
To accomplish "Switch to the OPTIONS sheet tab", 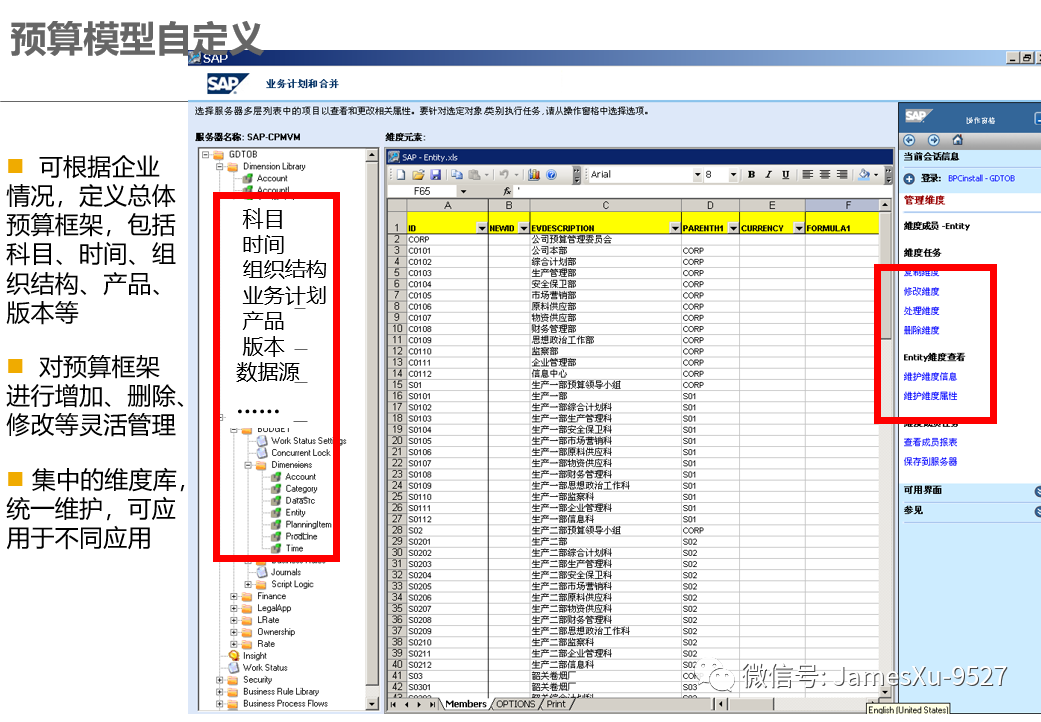I will click(x=515, y=704).
